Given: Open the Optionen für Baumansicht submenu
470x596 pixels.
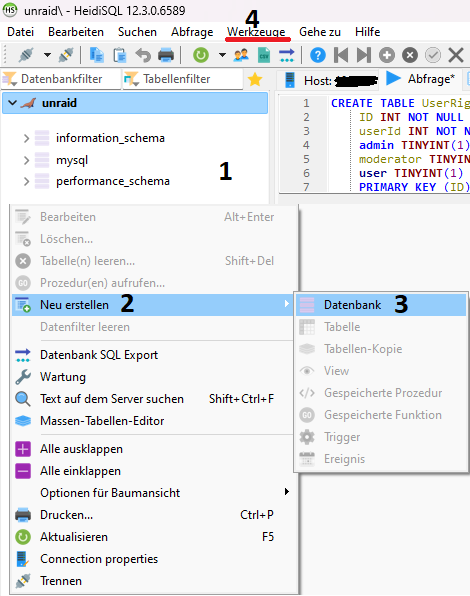Looking at the screenshot, I should click(152, 493).
